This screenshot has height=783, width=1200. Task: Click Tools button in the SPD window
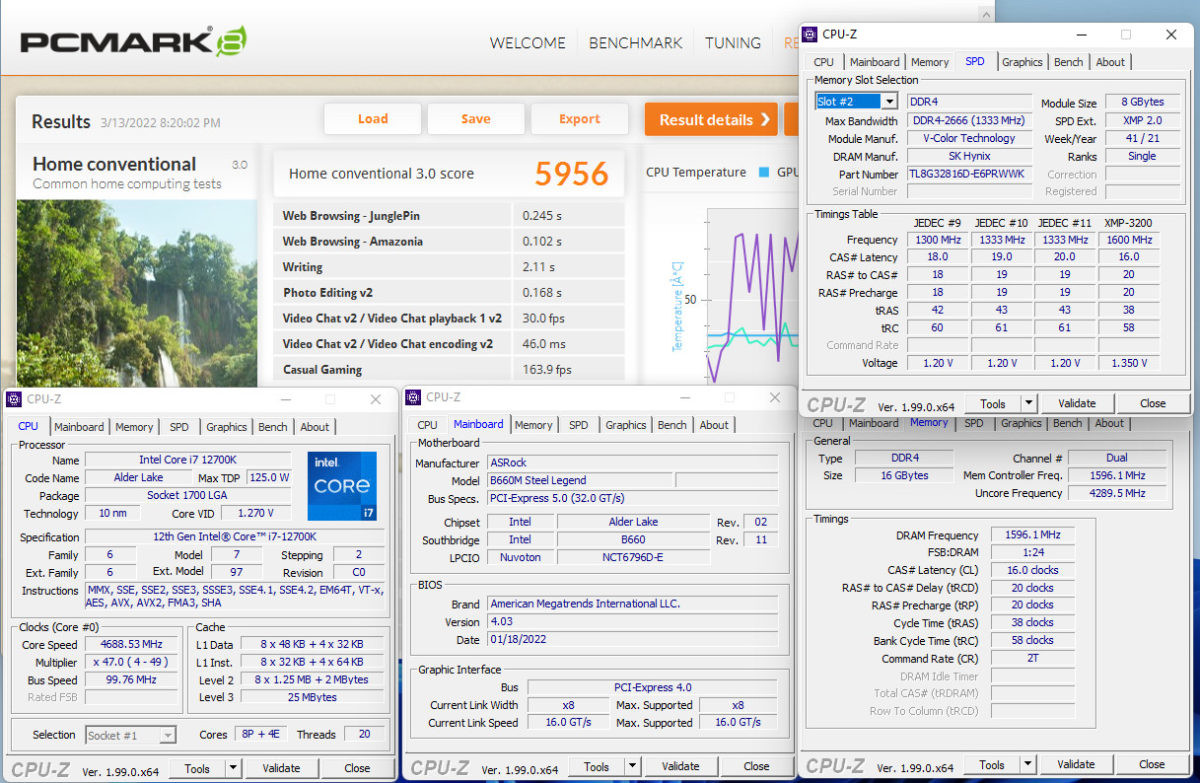click(x=993, y=403)
